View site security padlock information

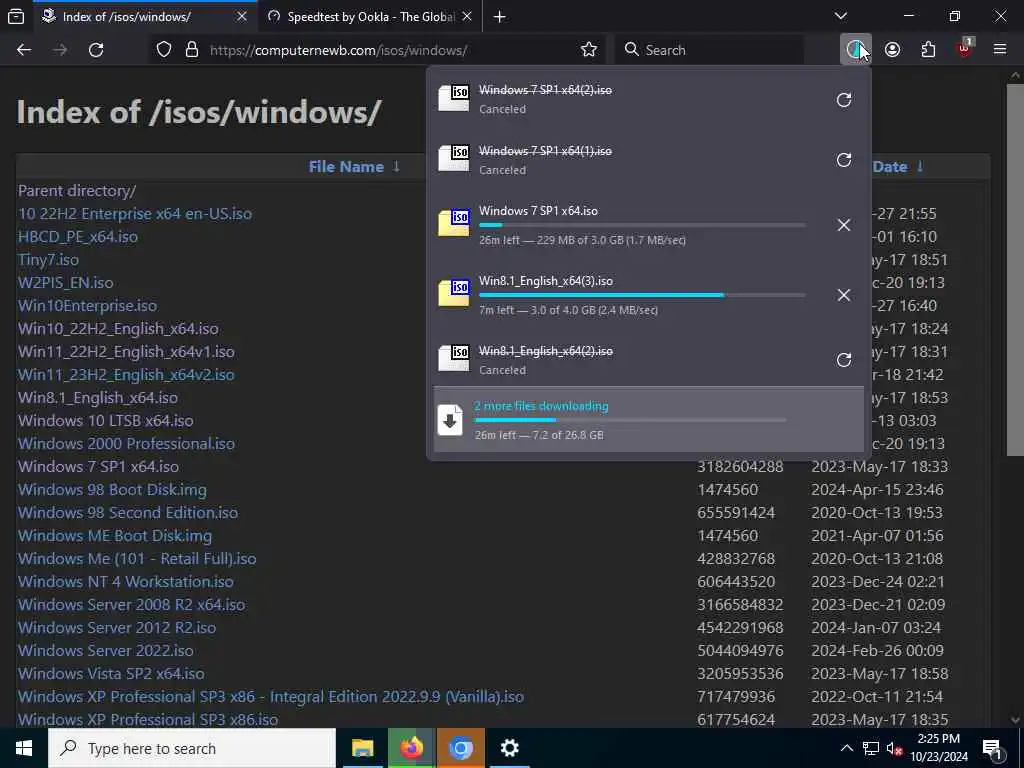tap(191, 50)
